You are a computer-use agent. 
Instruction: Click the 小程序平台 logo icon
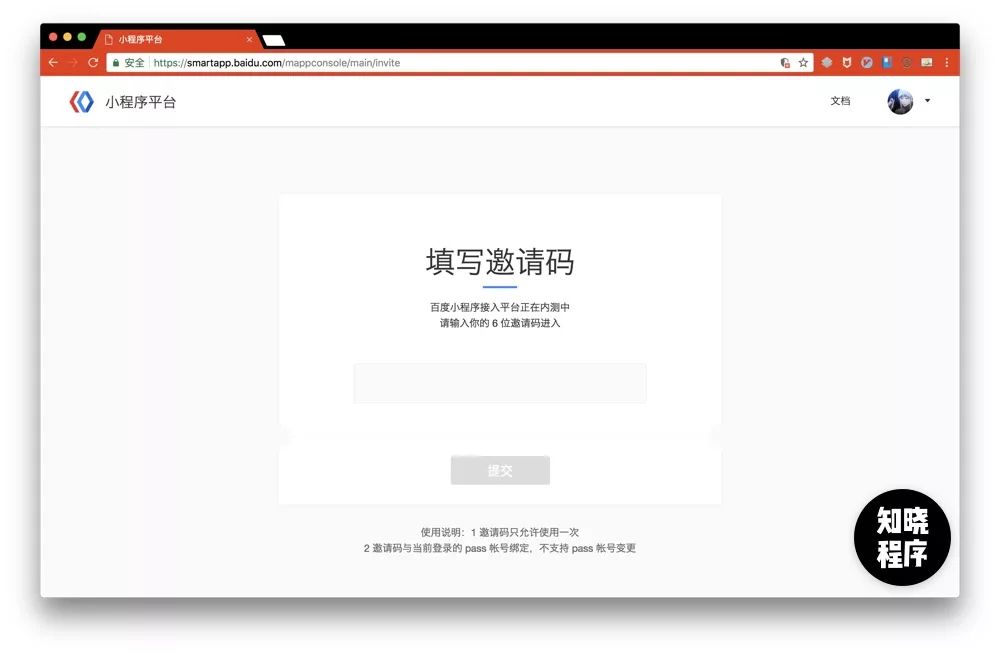(x=81, y=101)
